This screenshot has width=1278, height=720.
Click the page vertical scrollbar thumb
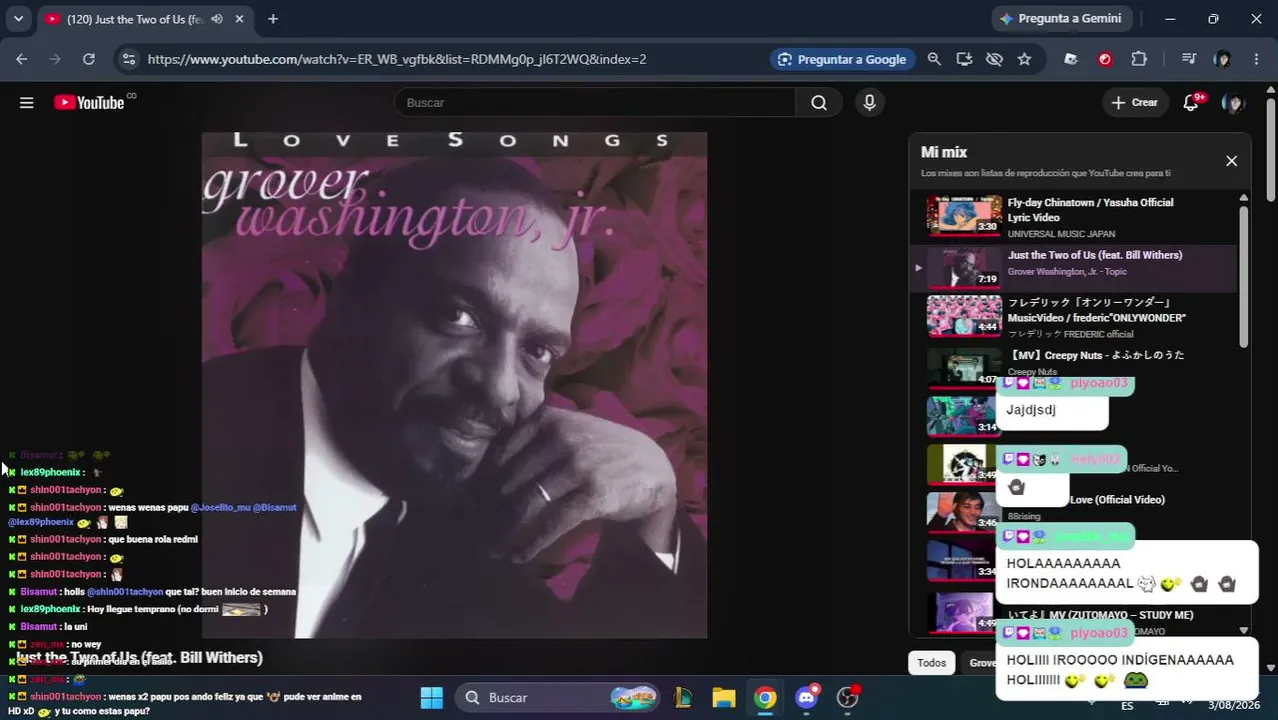tap(1271, 150)
